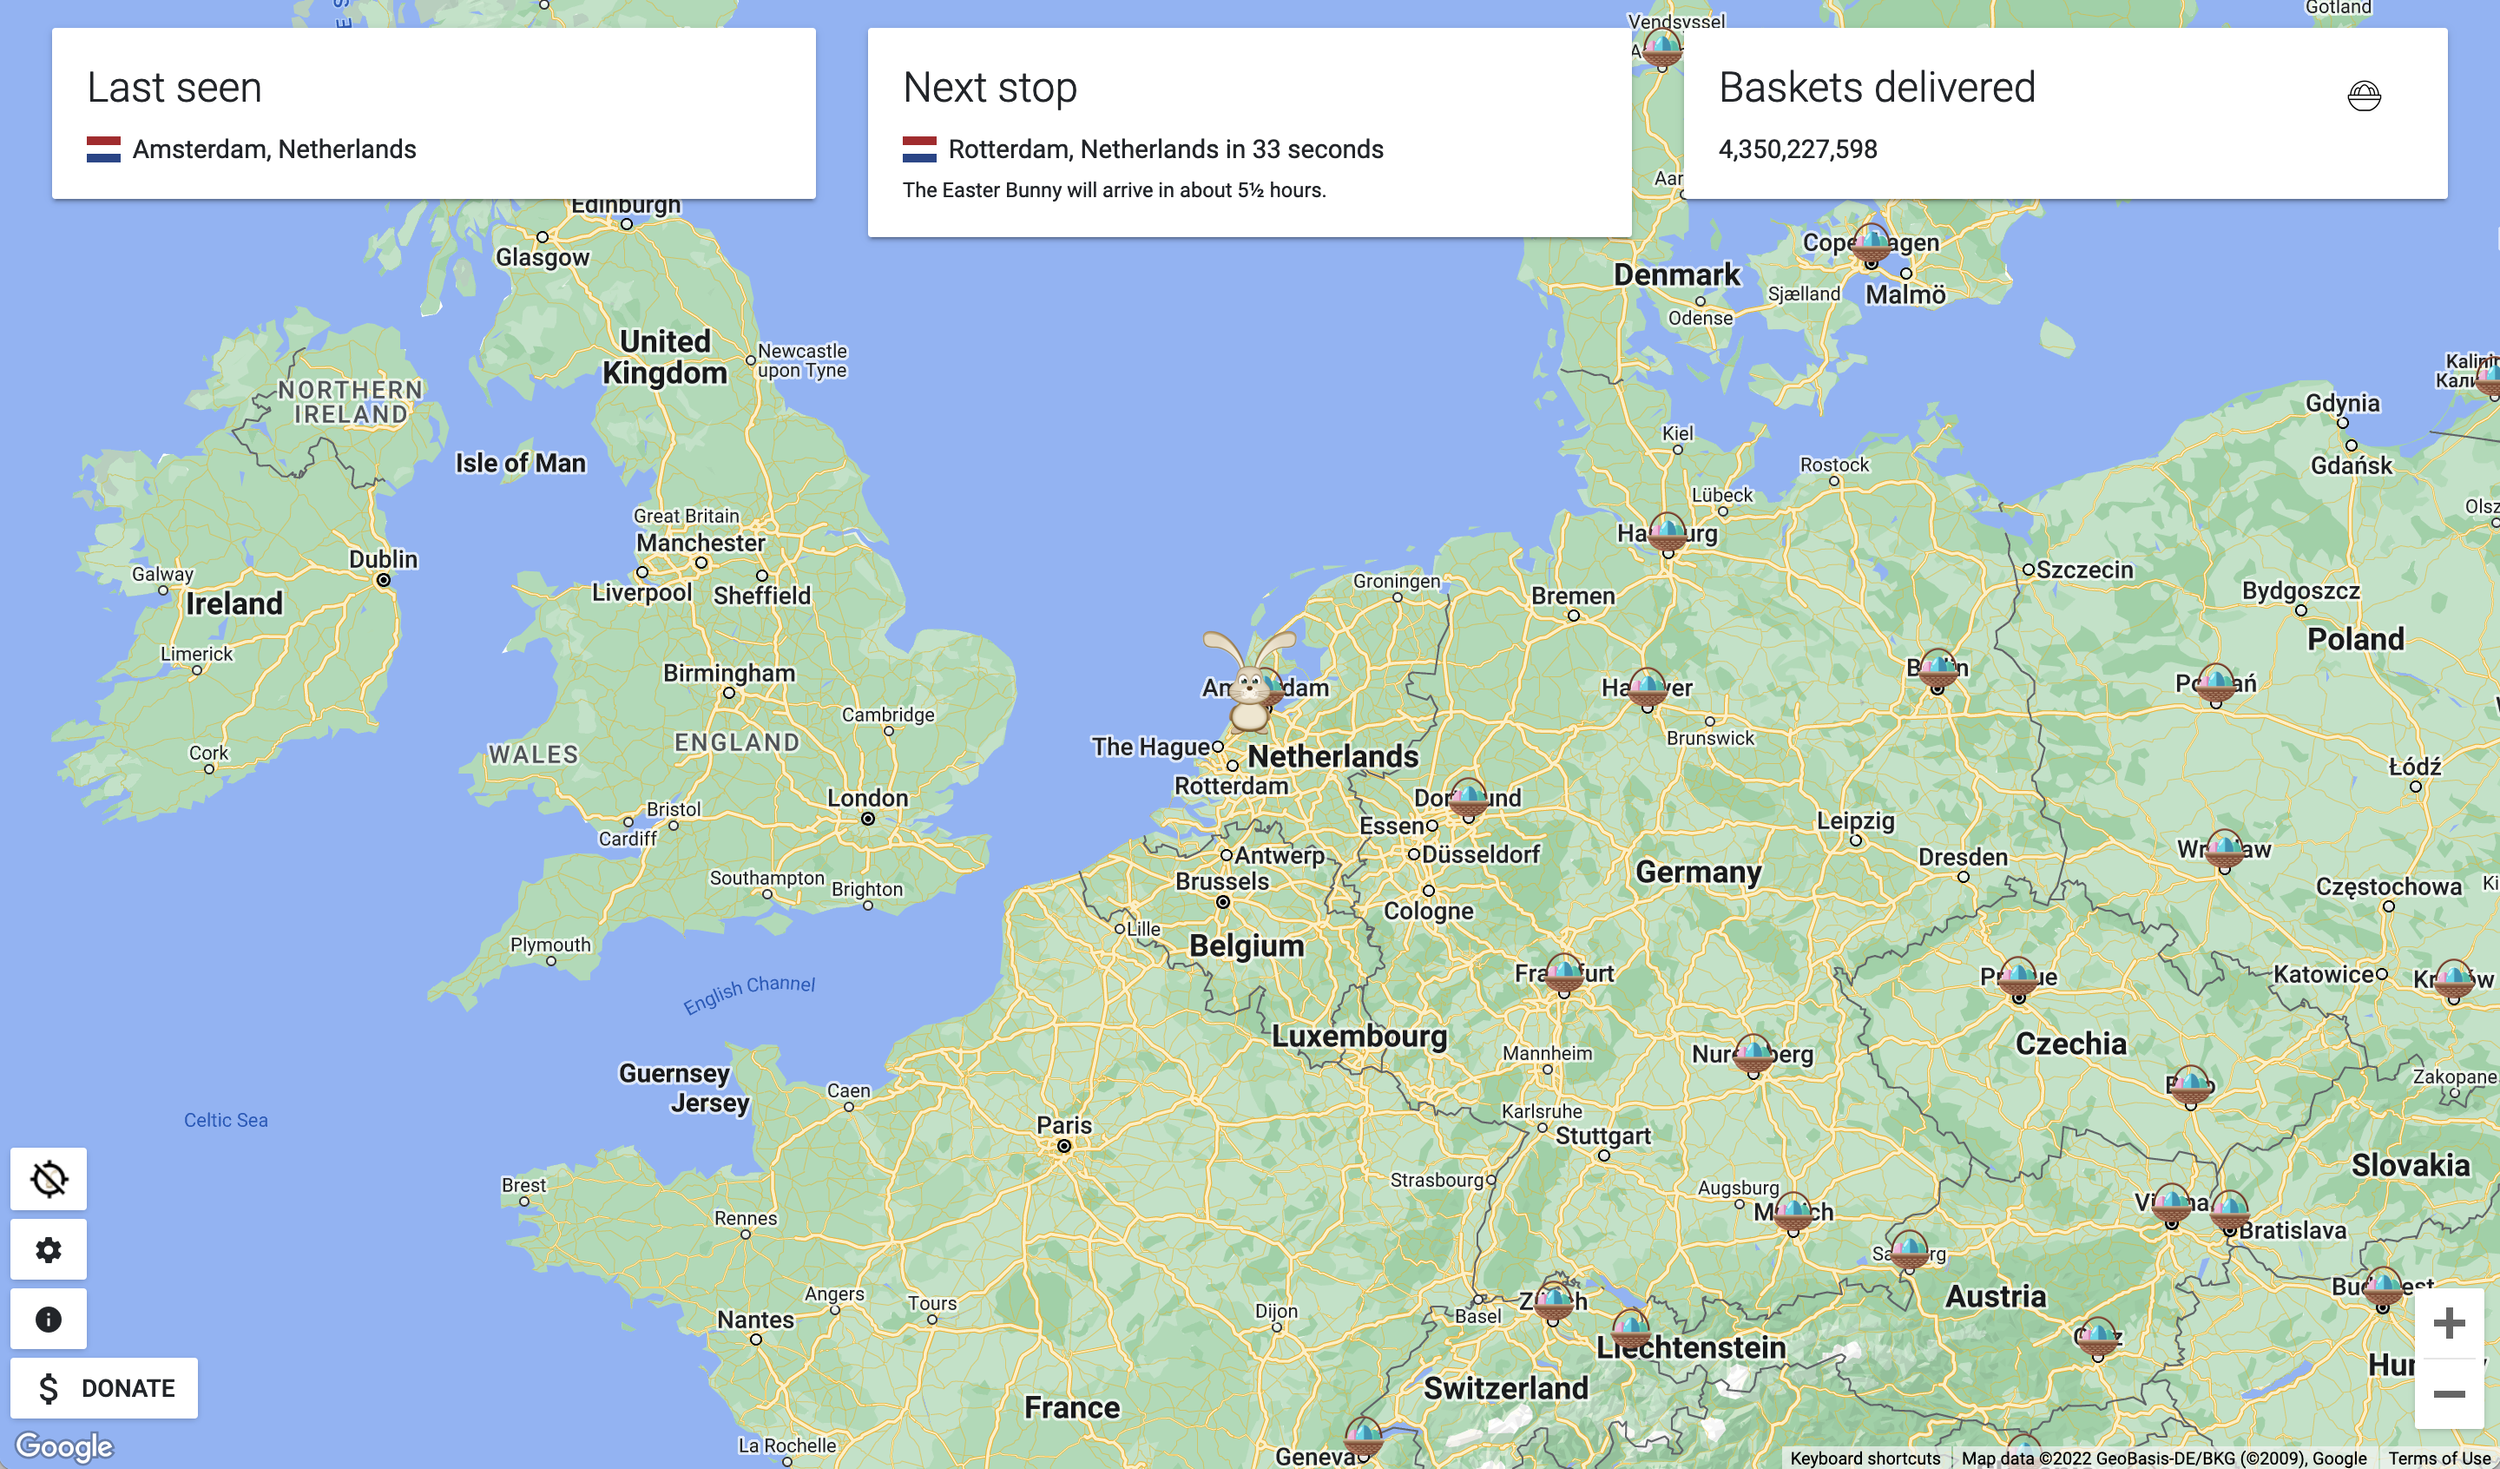Screen dimensions: 2500x1469
Task: Click the basket marker on Prague
Action: tap(2018, 977)
